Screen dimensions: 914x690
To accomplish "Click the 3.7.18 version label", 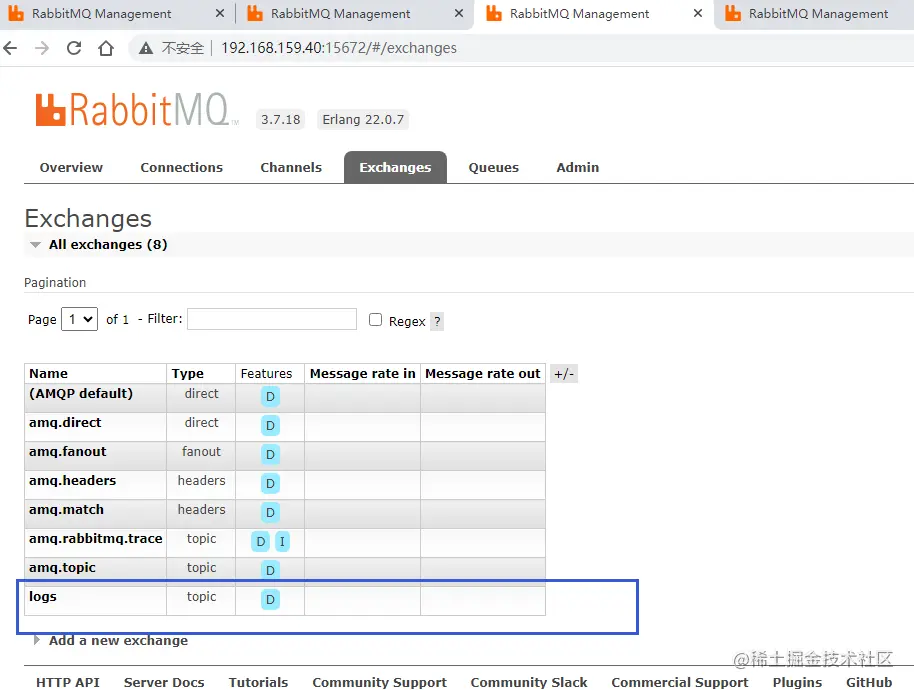I will (x=280, y=120).
